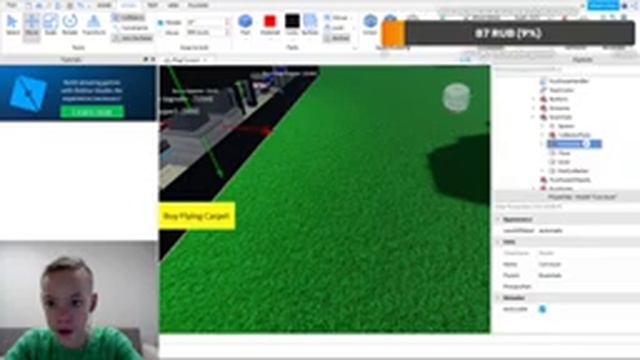
Task: Collapse the Behavior section in Properties
Action: (x=498, y=298)
